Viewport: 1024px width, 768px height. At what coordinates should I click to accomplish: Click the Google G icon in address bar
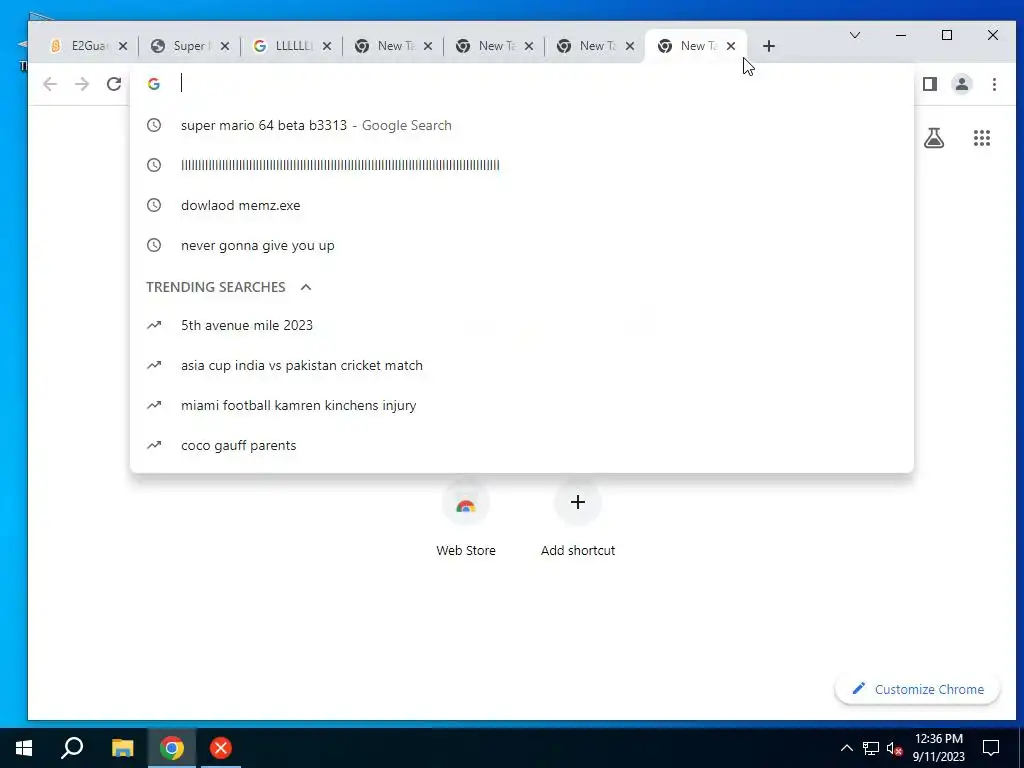click(x=153, y=84)
